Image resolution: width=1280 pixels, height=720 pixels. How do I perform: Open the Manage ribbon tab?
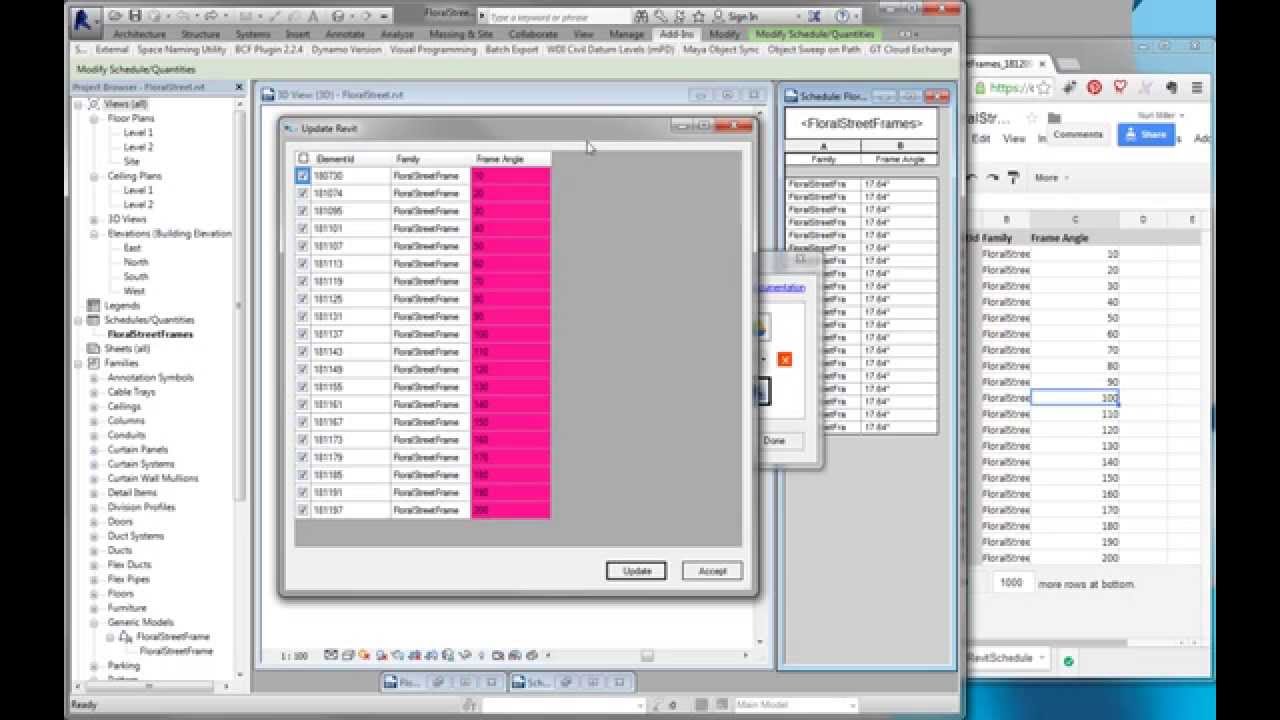(x=627, y=34)
